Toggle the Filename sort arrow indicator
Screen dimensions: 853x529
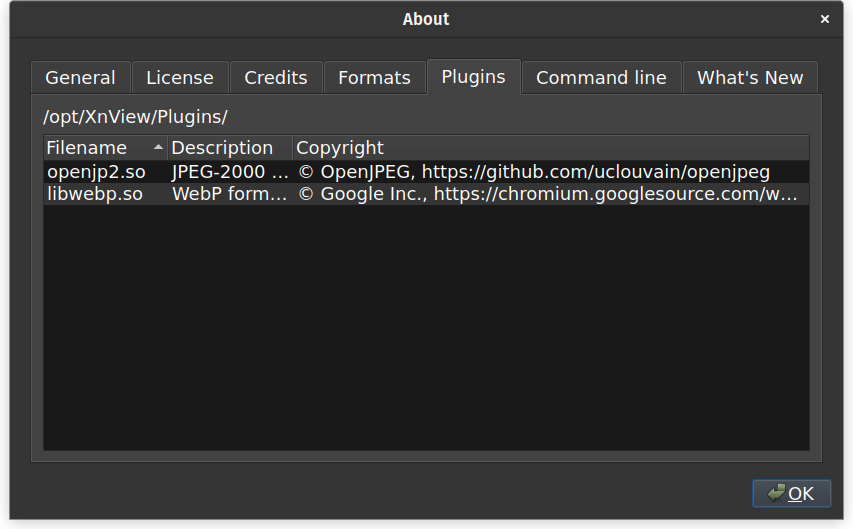(158, 148)
